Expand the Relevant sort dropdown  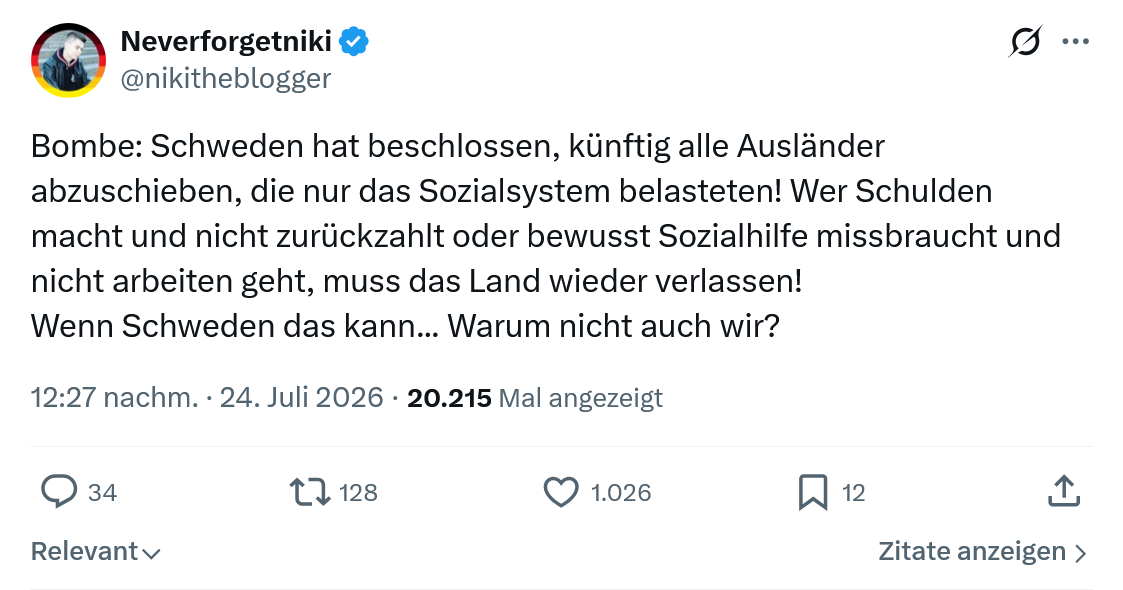96,551
